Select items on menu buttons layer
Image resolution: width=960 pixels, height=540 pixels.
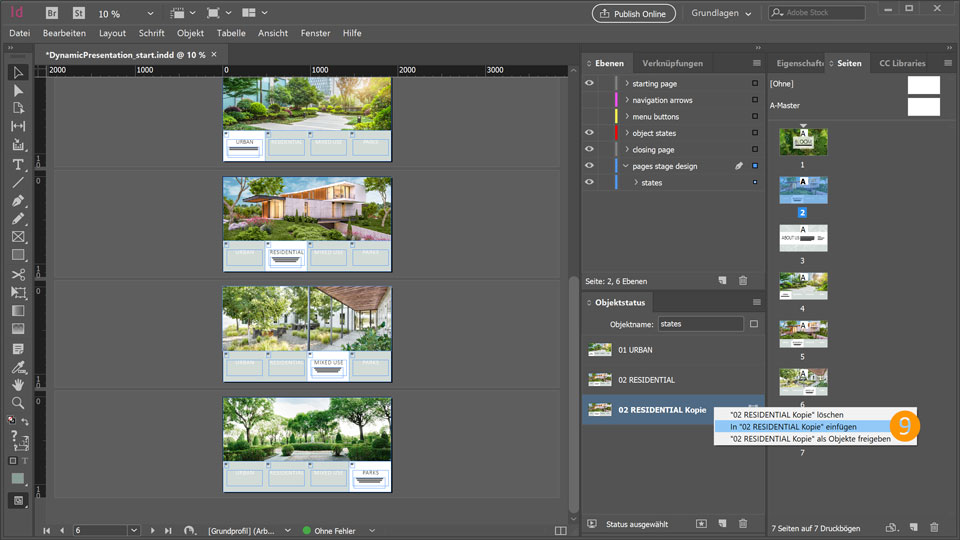click(x=755, y=116)
